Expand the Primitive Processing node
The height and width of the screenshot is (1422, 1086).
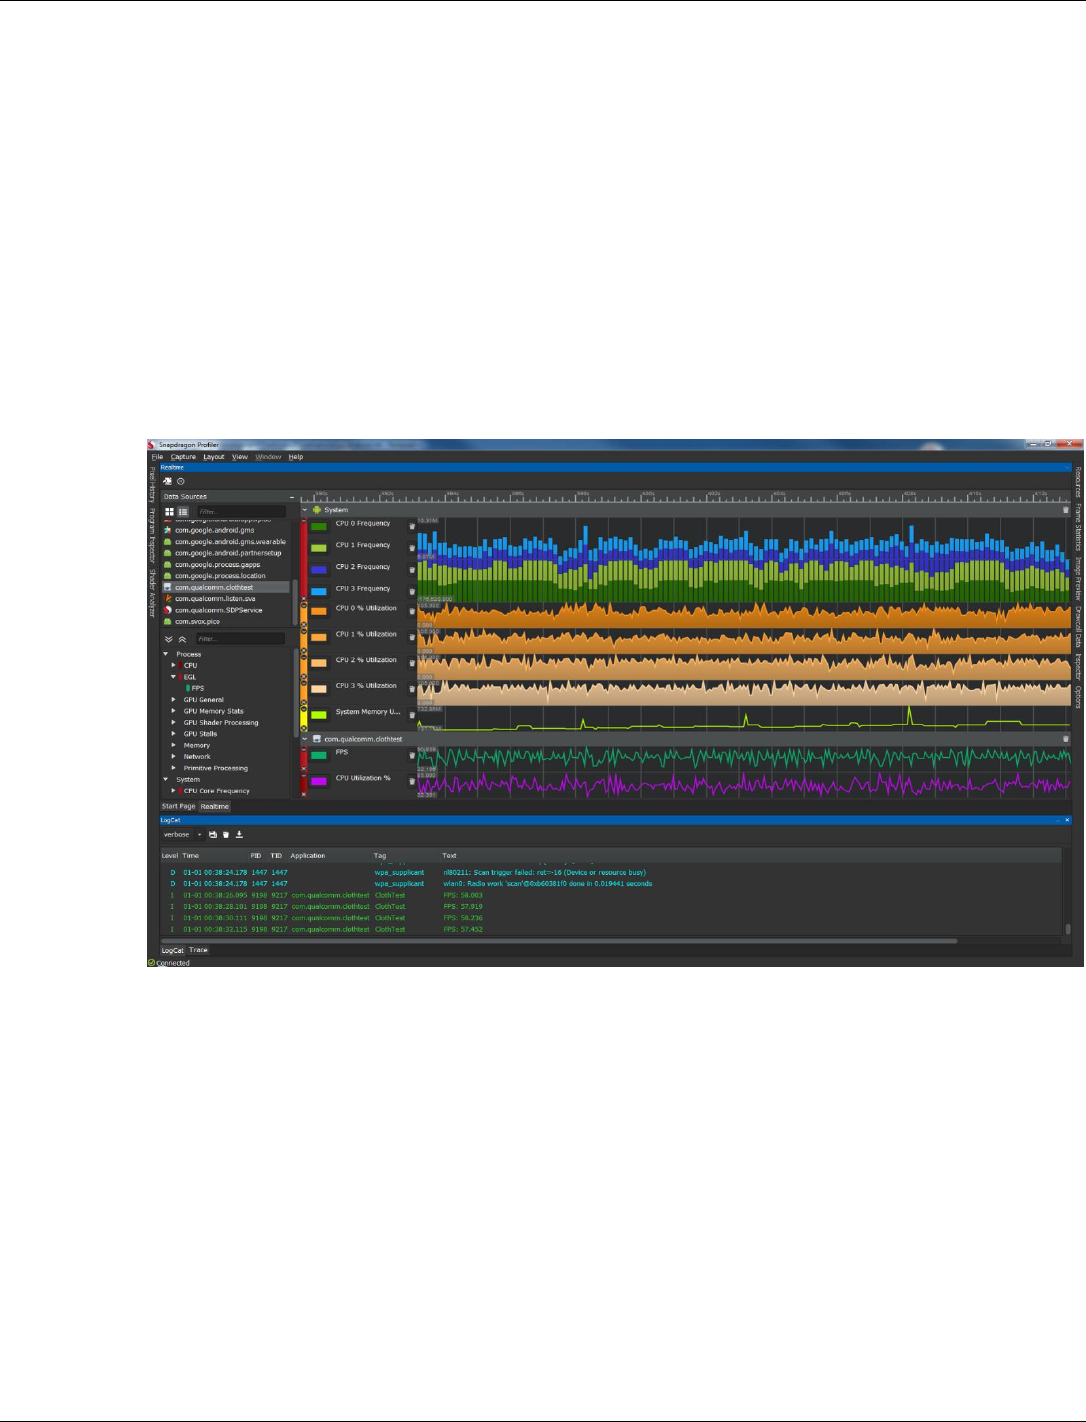pos(174,768)
